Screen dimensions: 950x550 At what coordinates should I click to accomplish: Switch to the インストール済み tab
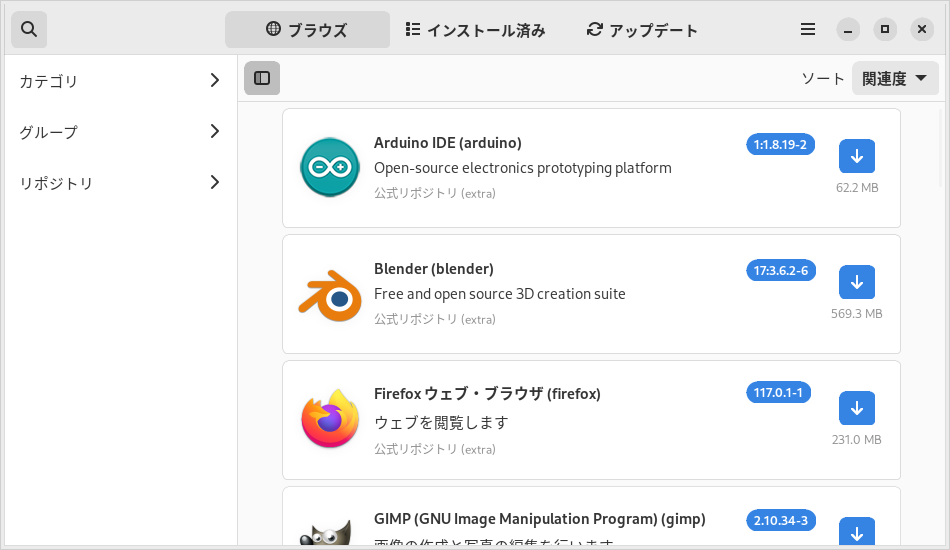tap(476, 30)
